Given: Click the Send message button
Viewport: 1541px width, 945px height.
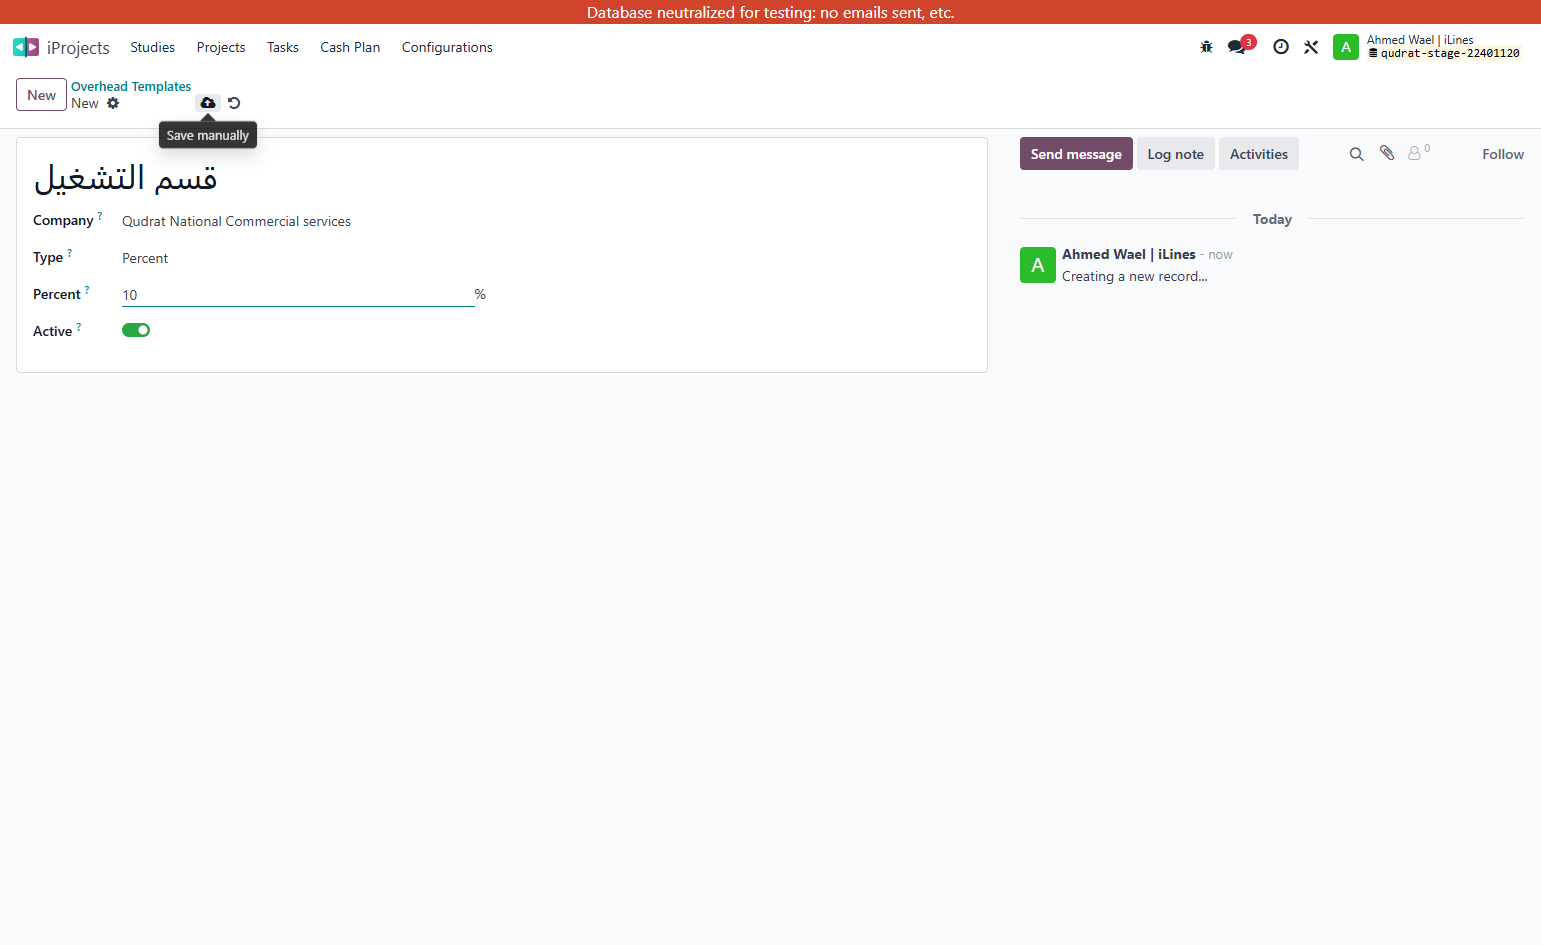Looking at the screenshot, I should (1076, 154).
